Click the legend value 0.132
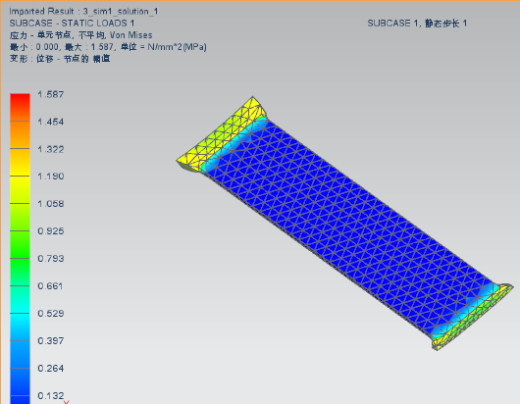This screenshot has width=520, height=404. pyautogui.click(x=50, y=396)
